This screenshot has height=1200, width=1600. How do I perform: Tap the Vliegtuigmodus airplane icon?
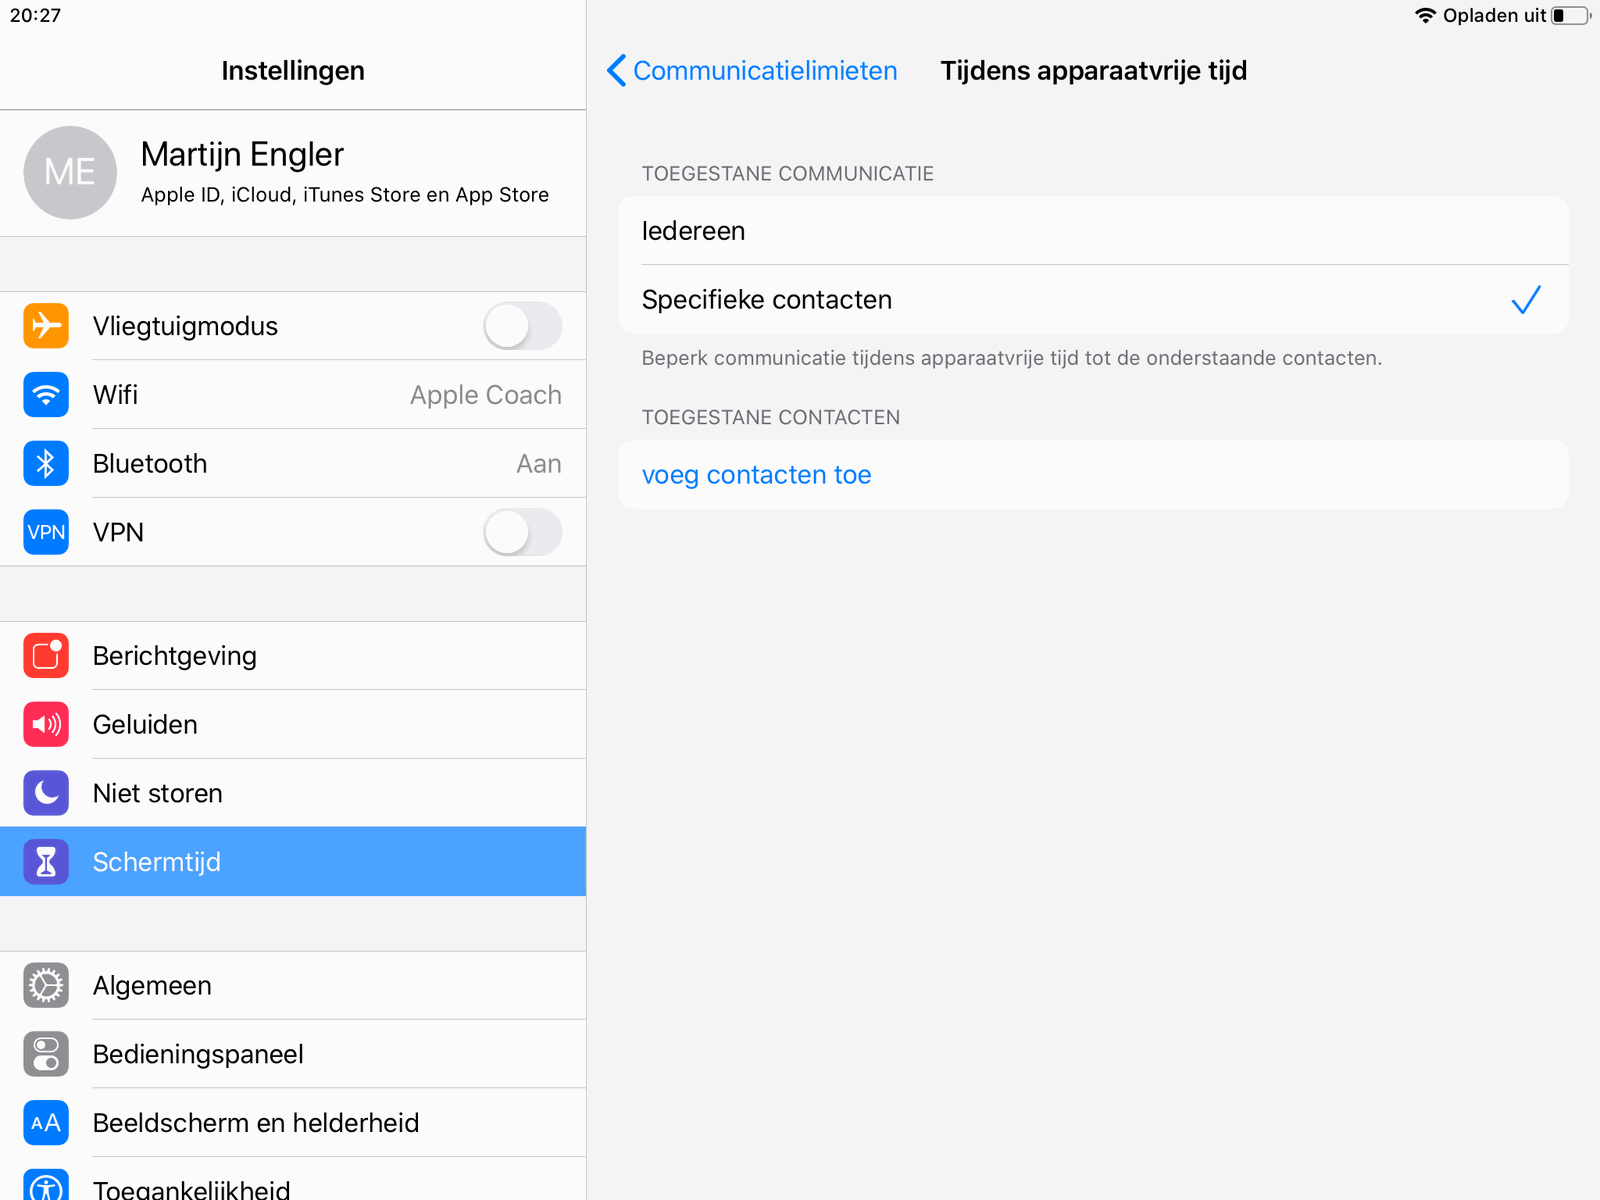click(46, 326)
